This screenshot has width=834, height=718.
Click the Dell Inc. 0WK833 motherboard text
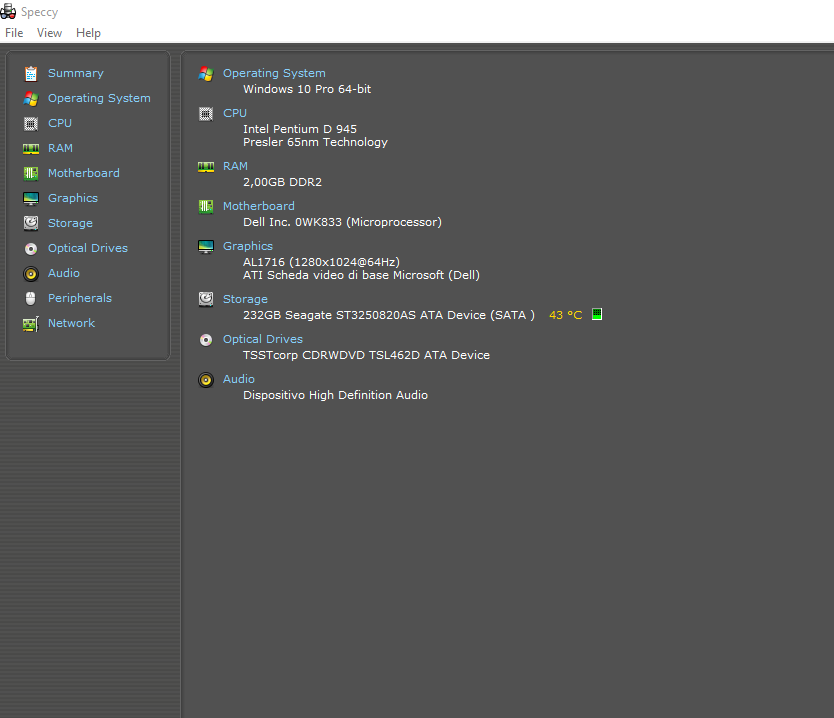click(x=343, y=222)
